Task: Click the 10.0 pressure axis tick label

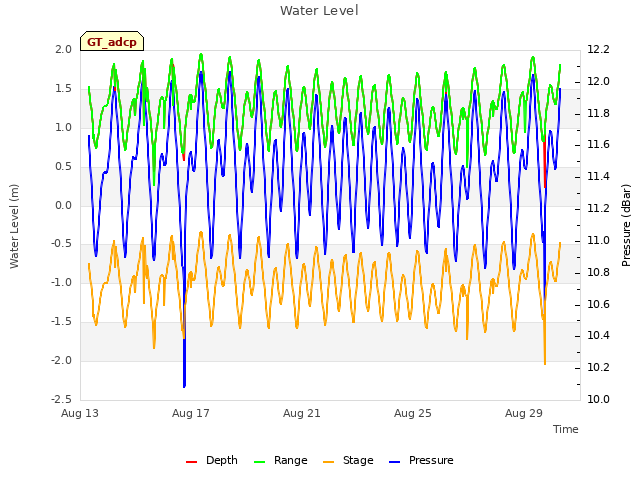Action: 598,399
